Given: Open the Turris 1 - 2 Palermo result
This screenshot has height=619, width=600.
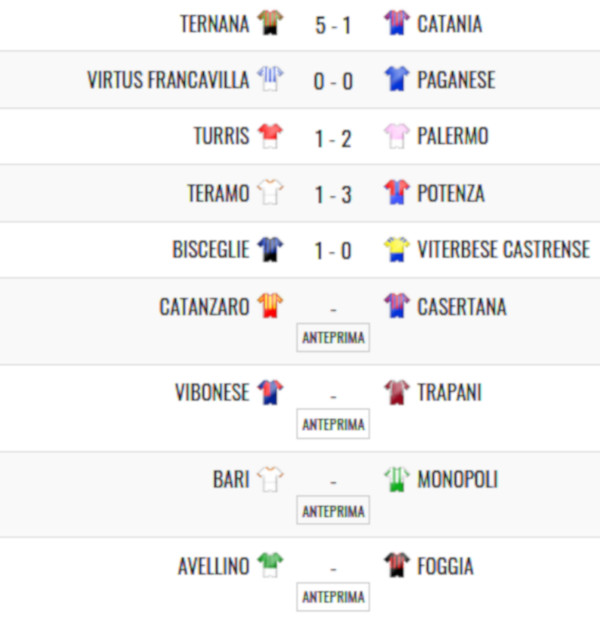Looking at the screenshot, I should coord(333,138).
